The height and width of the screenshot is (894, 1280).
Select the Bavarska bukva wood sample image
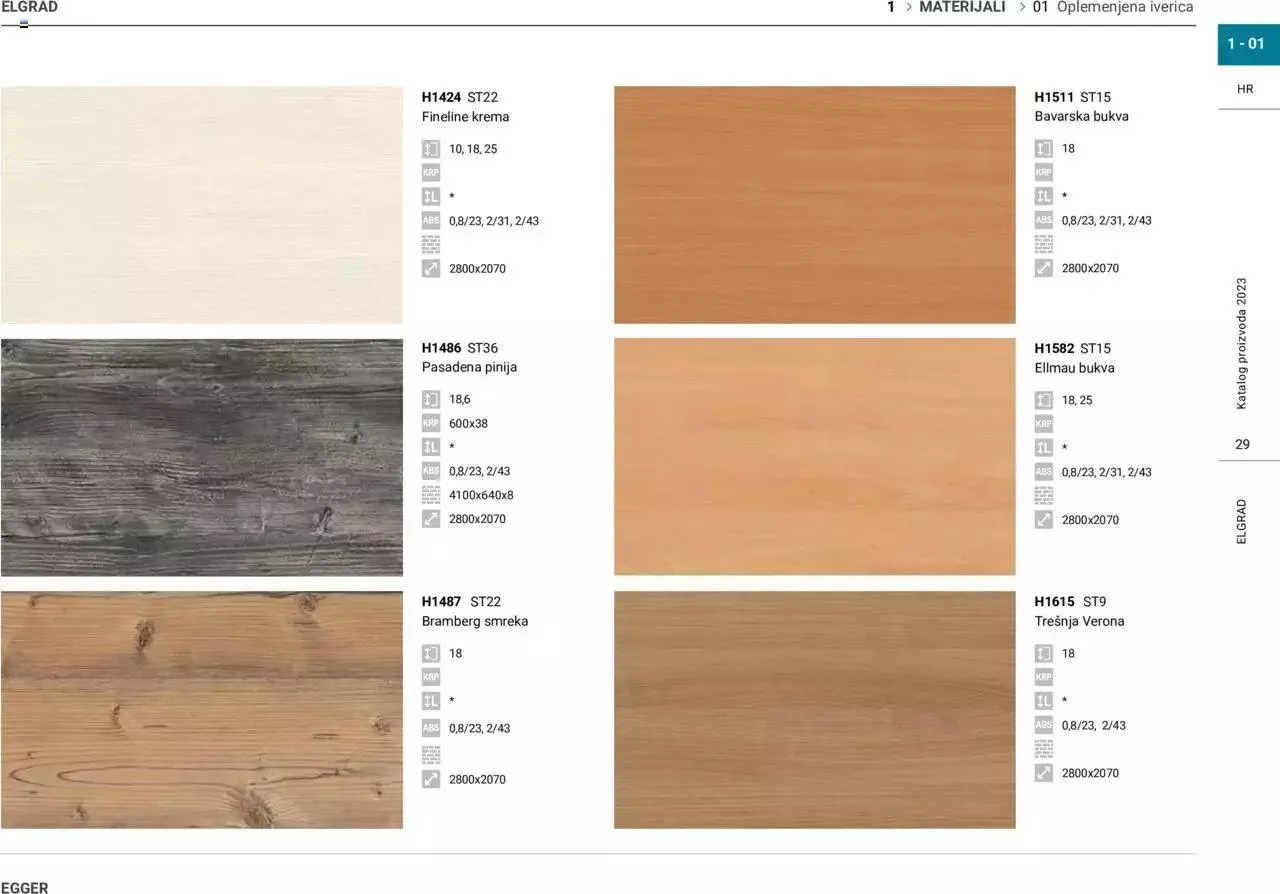click(x=814, y=204)
